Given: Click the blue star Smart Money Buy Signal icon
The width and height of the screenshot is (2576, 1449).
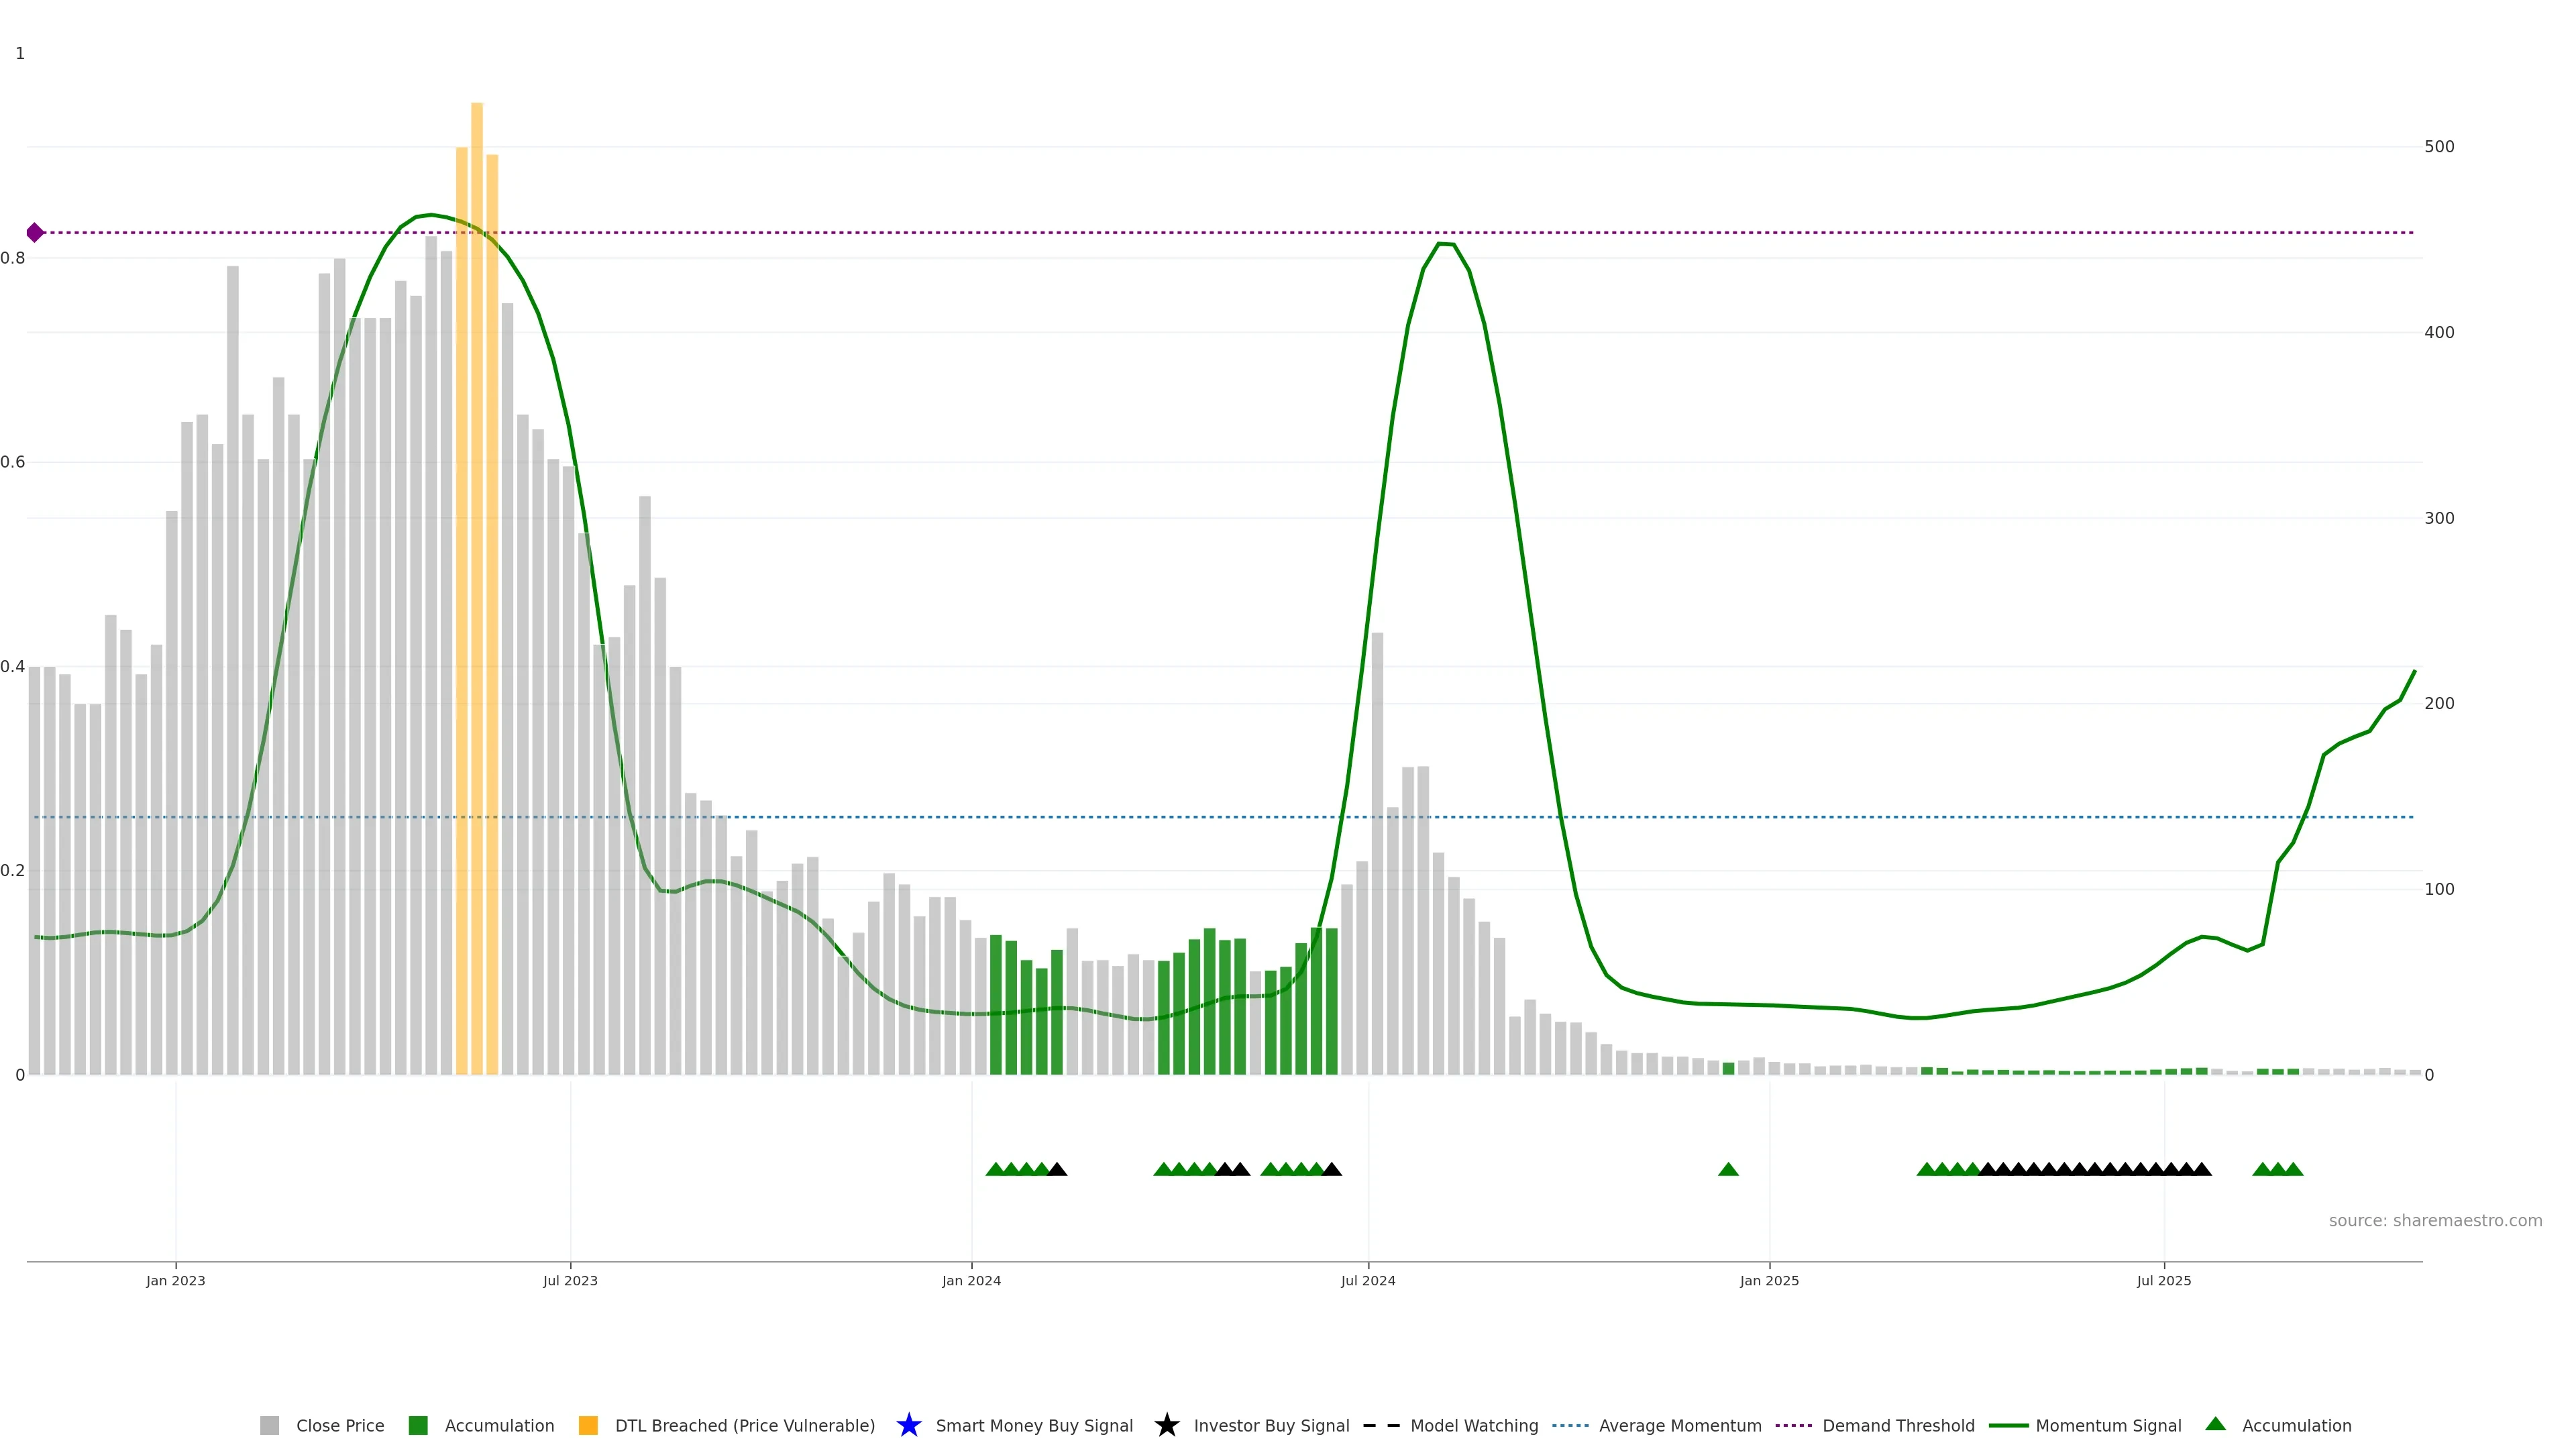Looking at the screenshot, I should pos(908,1425).
